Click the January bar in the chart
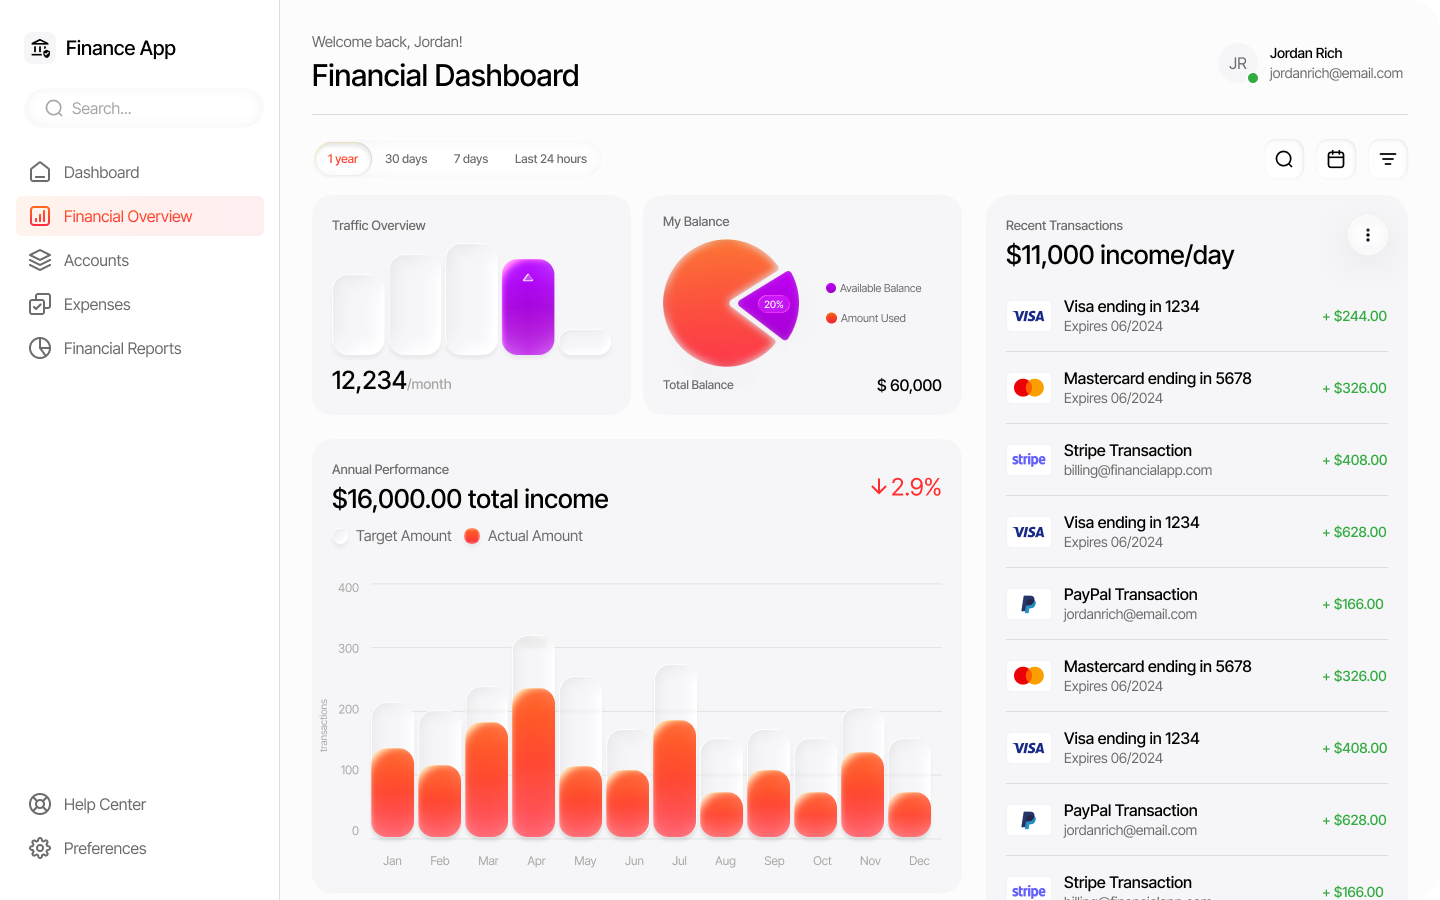The image size is (1440, 900). (393, 792)
